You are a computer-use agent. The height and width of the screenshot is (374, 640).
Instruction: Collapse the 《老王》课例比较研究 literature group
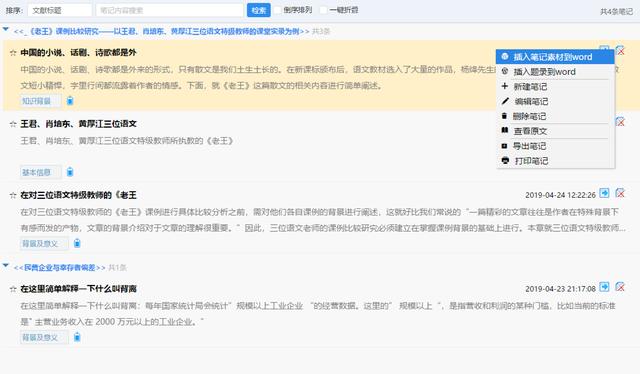pyautogui.click(x=6, y=29)
